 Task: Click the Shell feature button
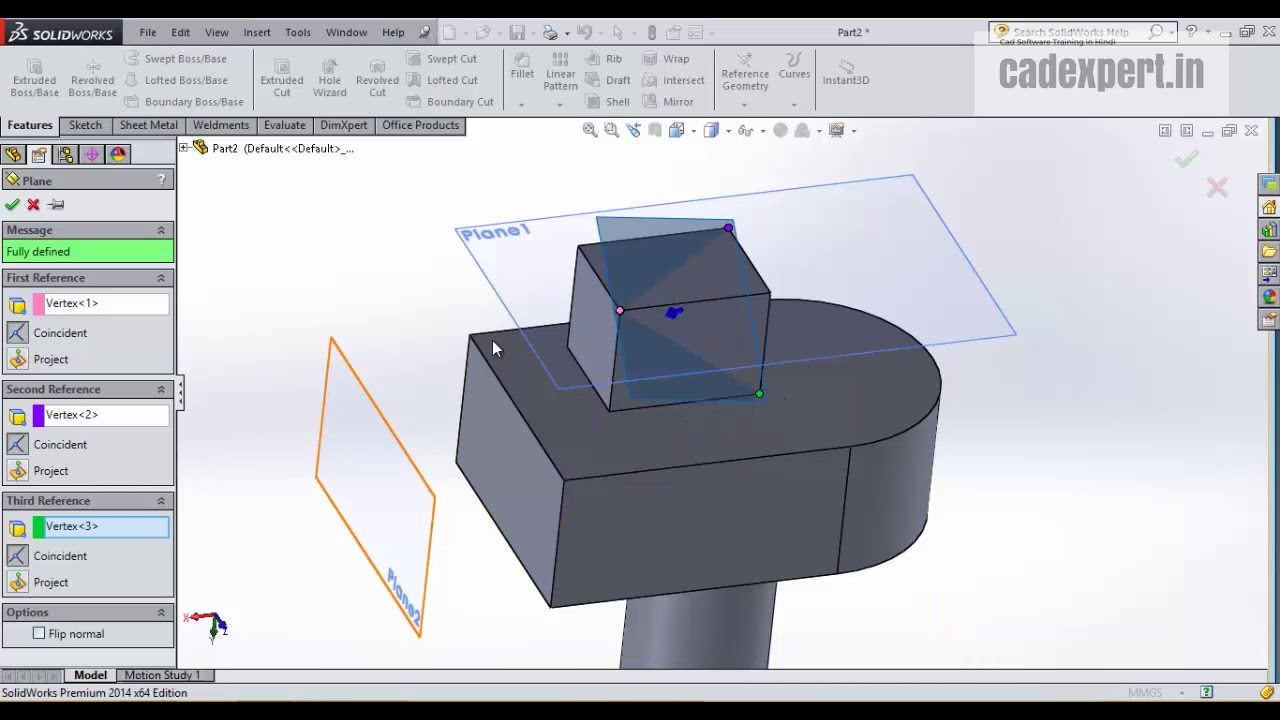[x=609, y=102]
